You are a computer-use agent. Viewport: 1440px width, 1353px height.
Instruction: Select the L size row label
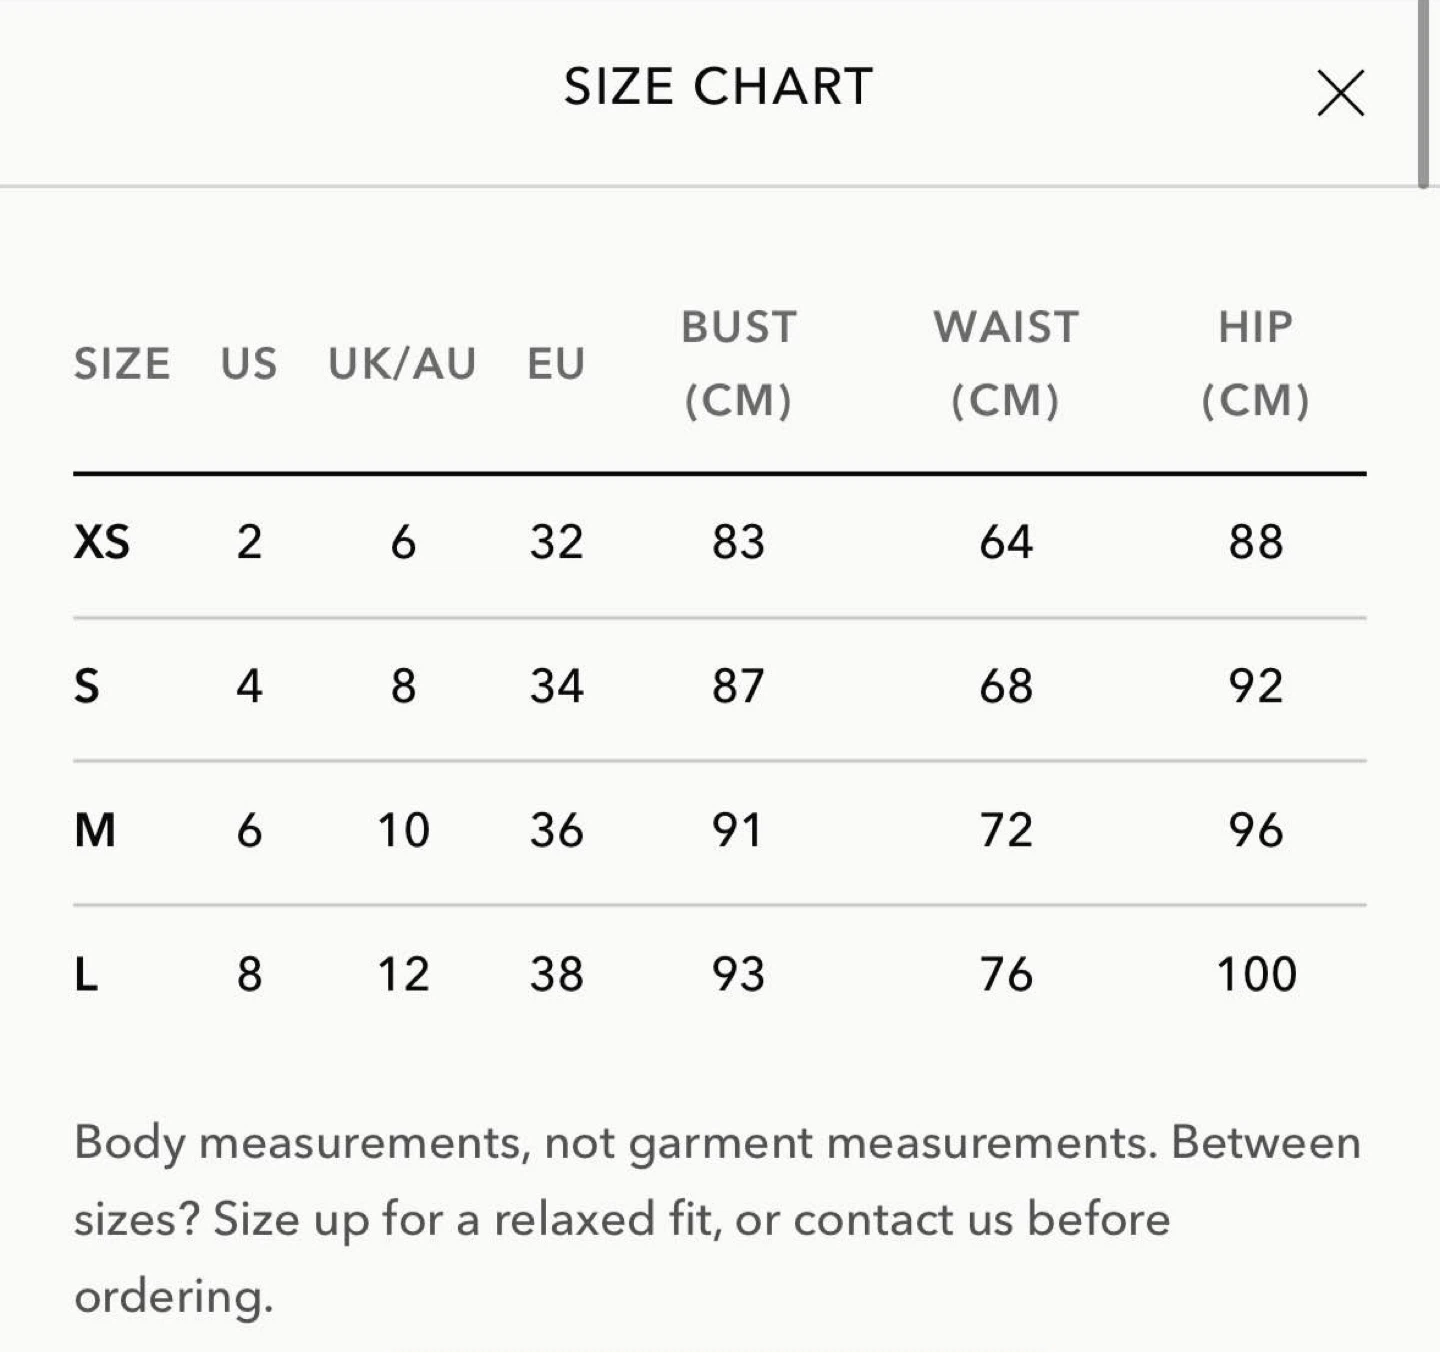pos(86,974)
